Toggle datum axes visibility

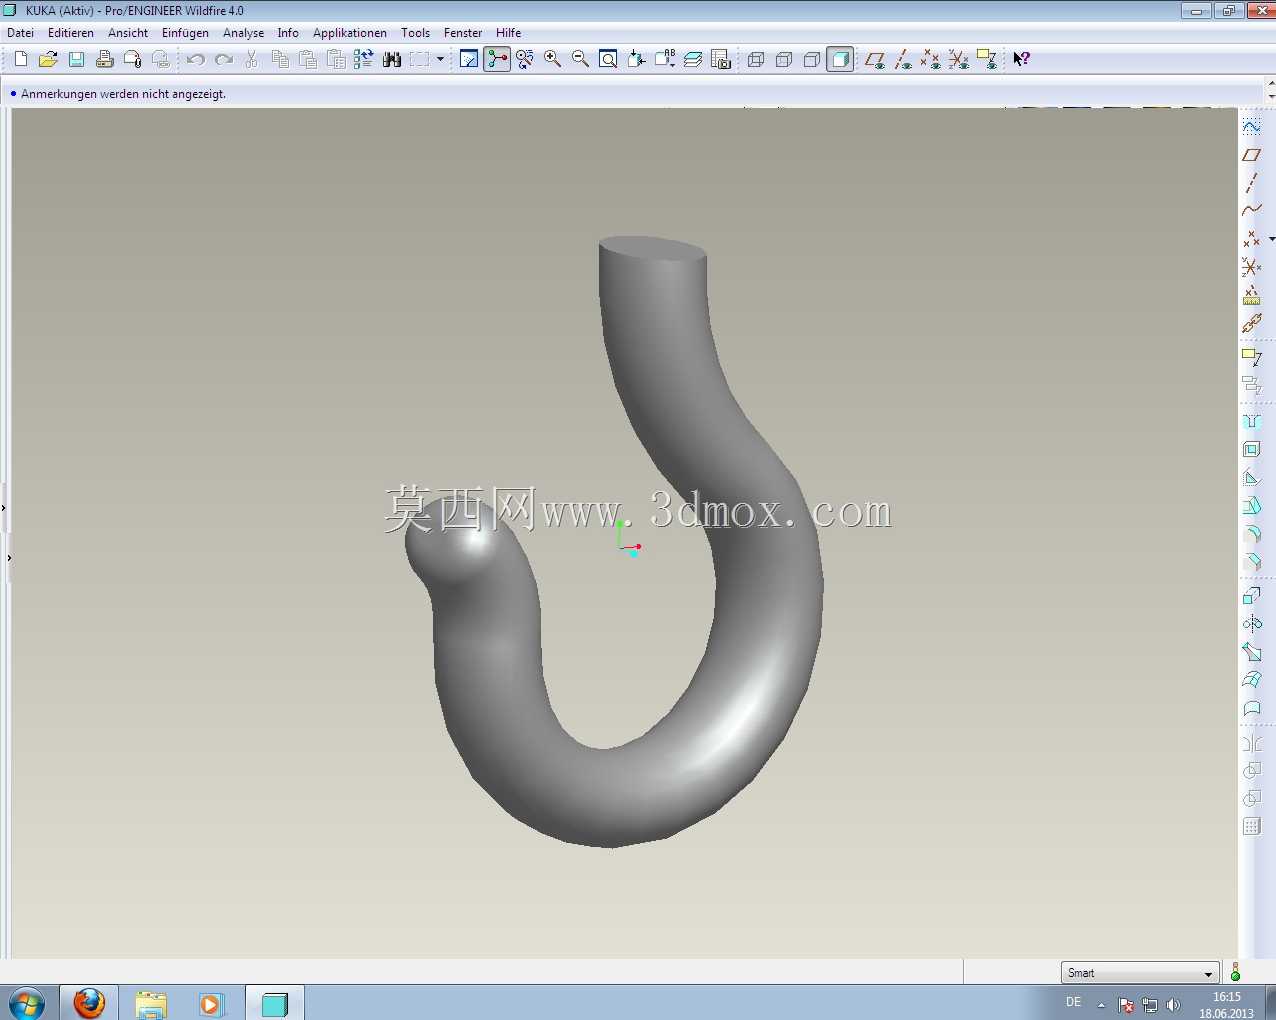[x=903, y=60]
